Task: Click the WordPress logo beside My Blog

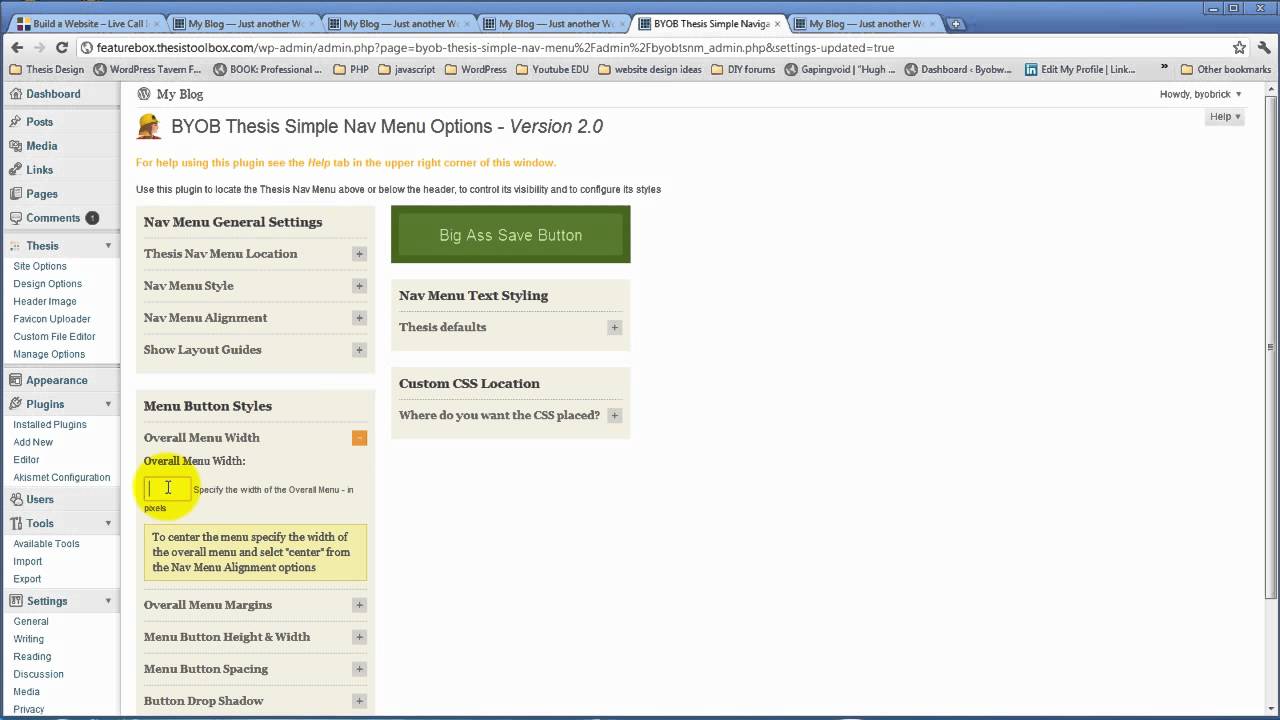Action: point(144,94)
